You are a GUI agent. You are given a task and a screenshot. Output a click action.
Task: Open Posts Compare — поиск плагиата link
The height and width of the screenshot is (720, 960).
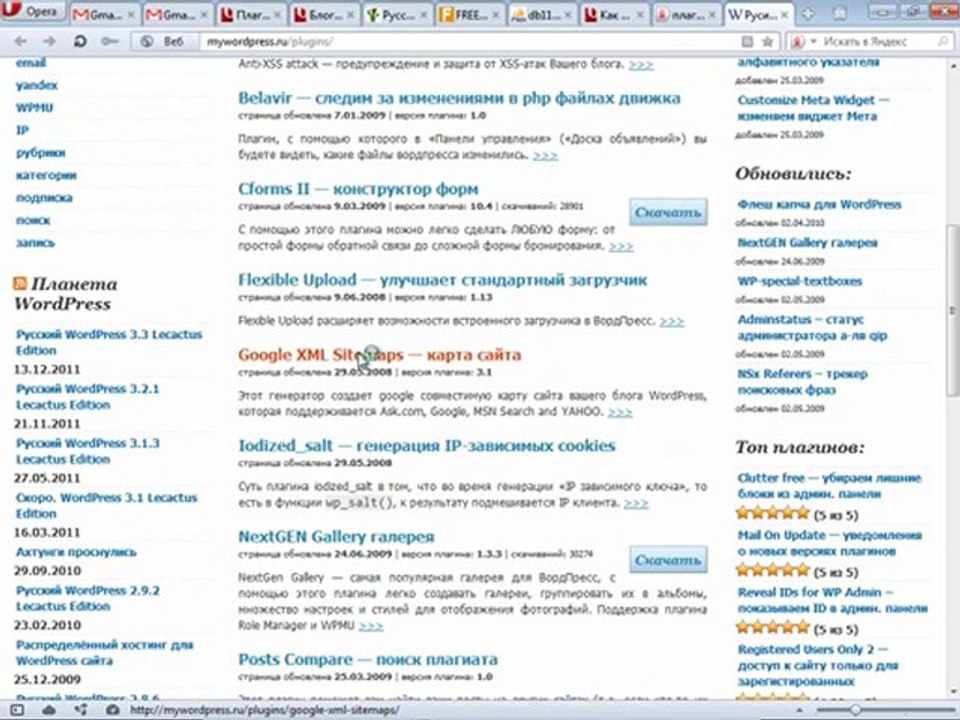click(x=368, y=659)
